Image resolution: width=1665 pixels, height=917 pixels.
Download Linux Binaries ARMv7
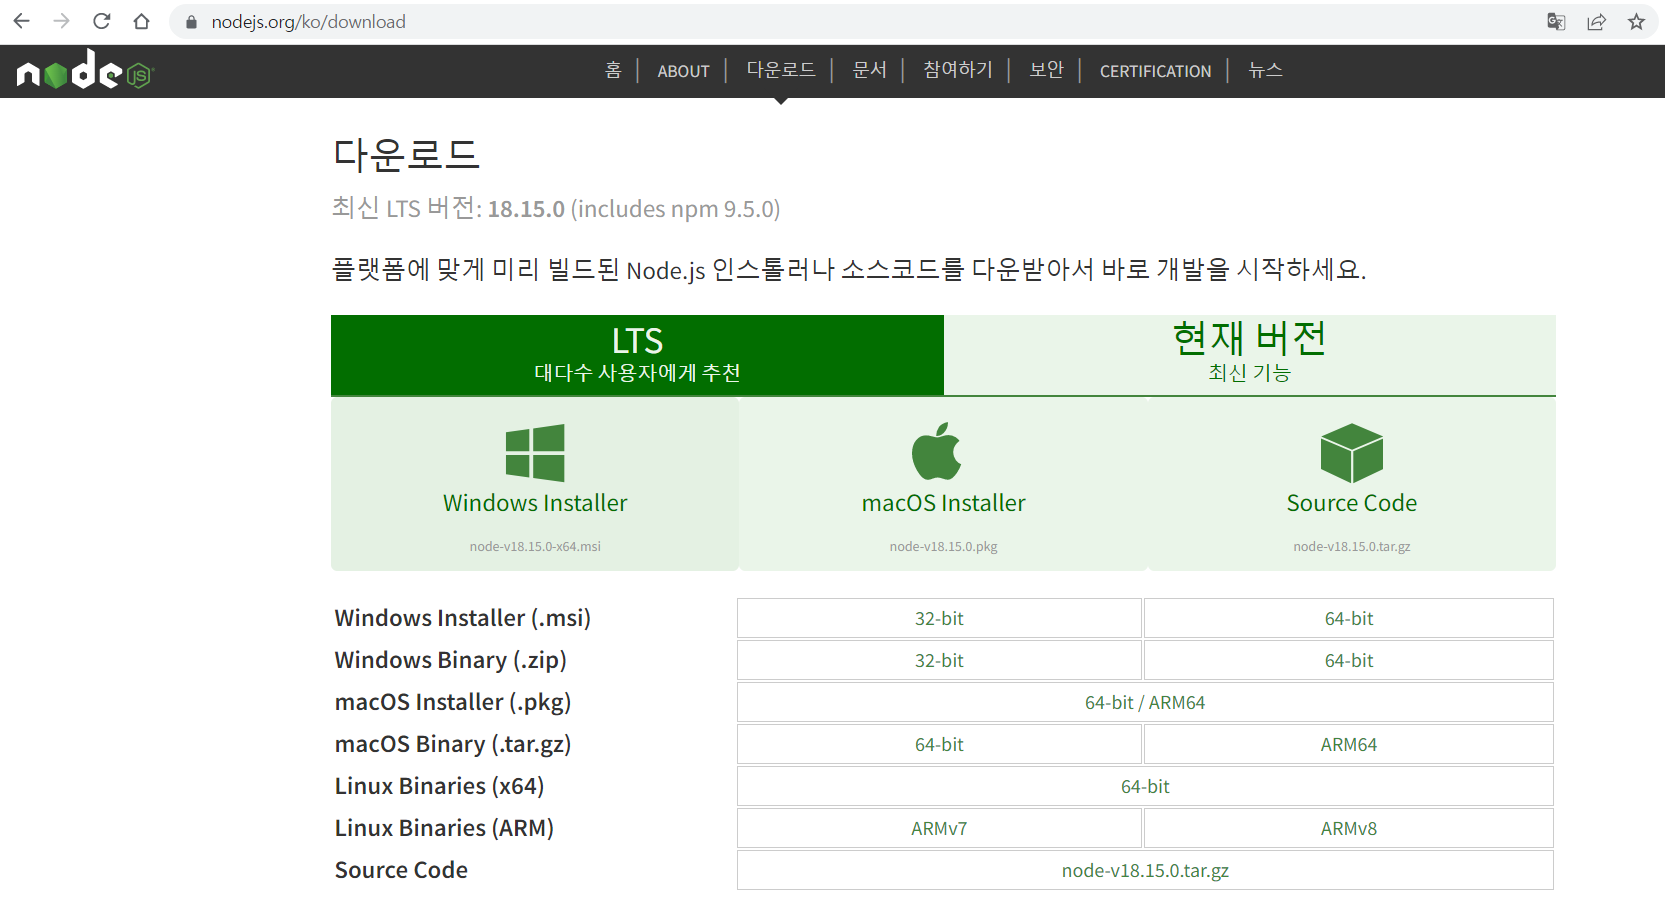point(939,828)
